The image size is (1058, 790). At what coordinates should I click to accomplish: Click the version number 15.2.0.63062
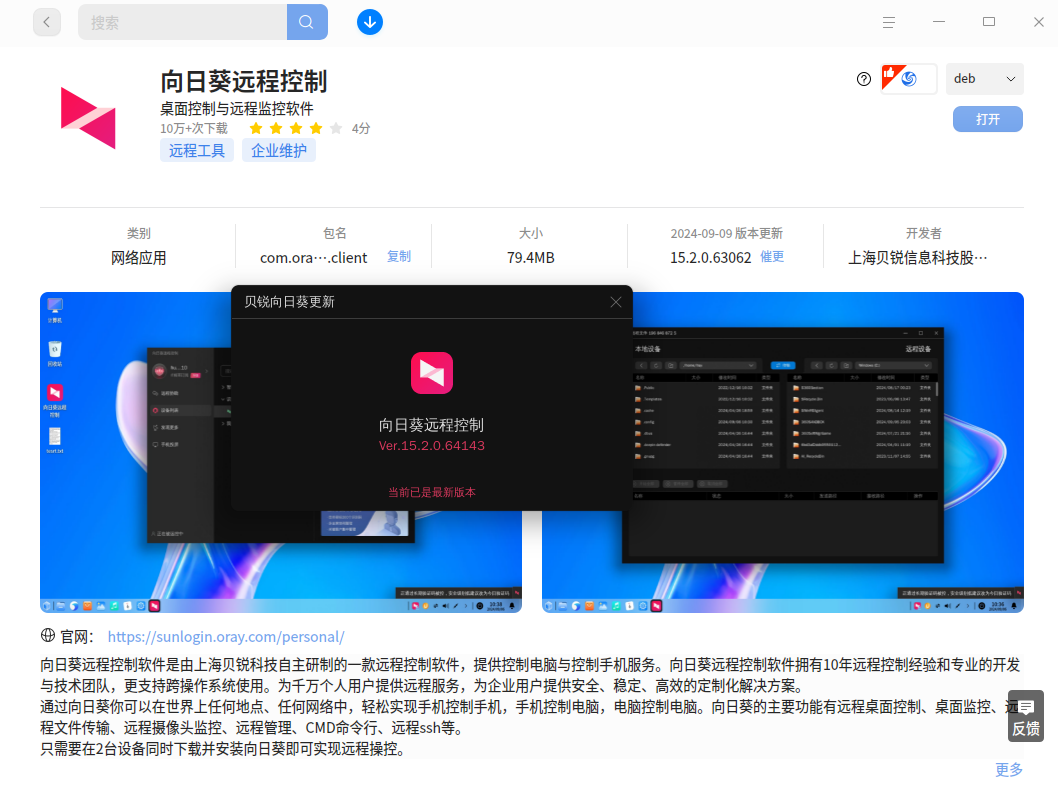(711, 258)
